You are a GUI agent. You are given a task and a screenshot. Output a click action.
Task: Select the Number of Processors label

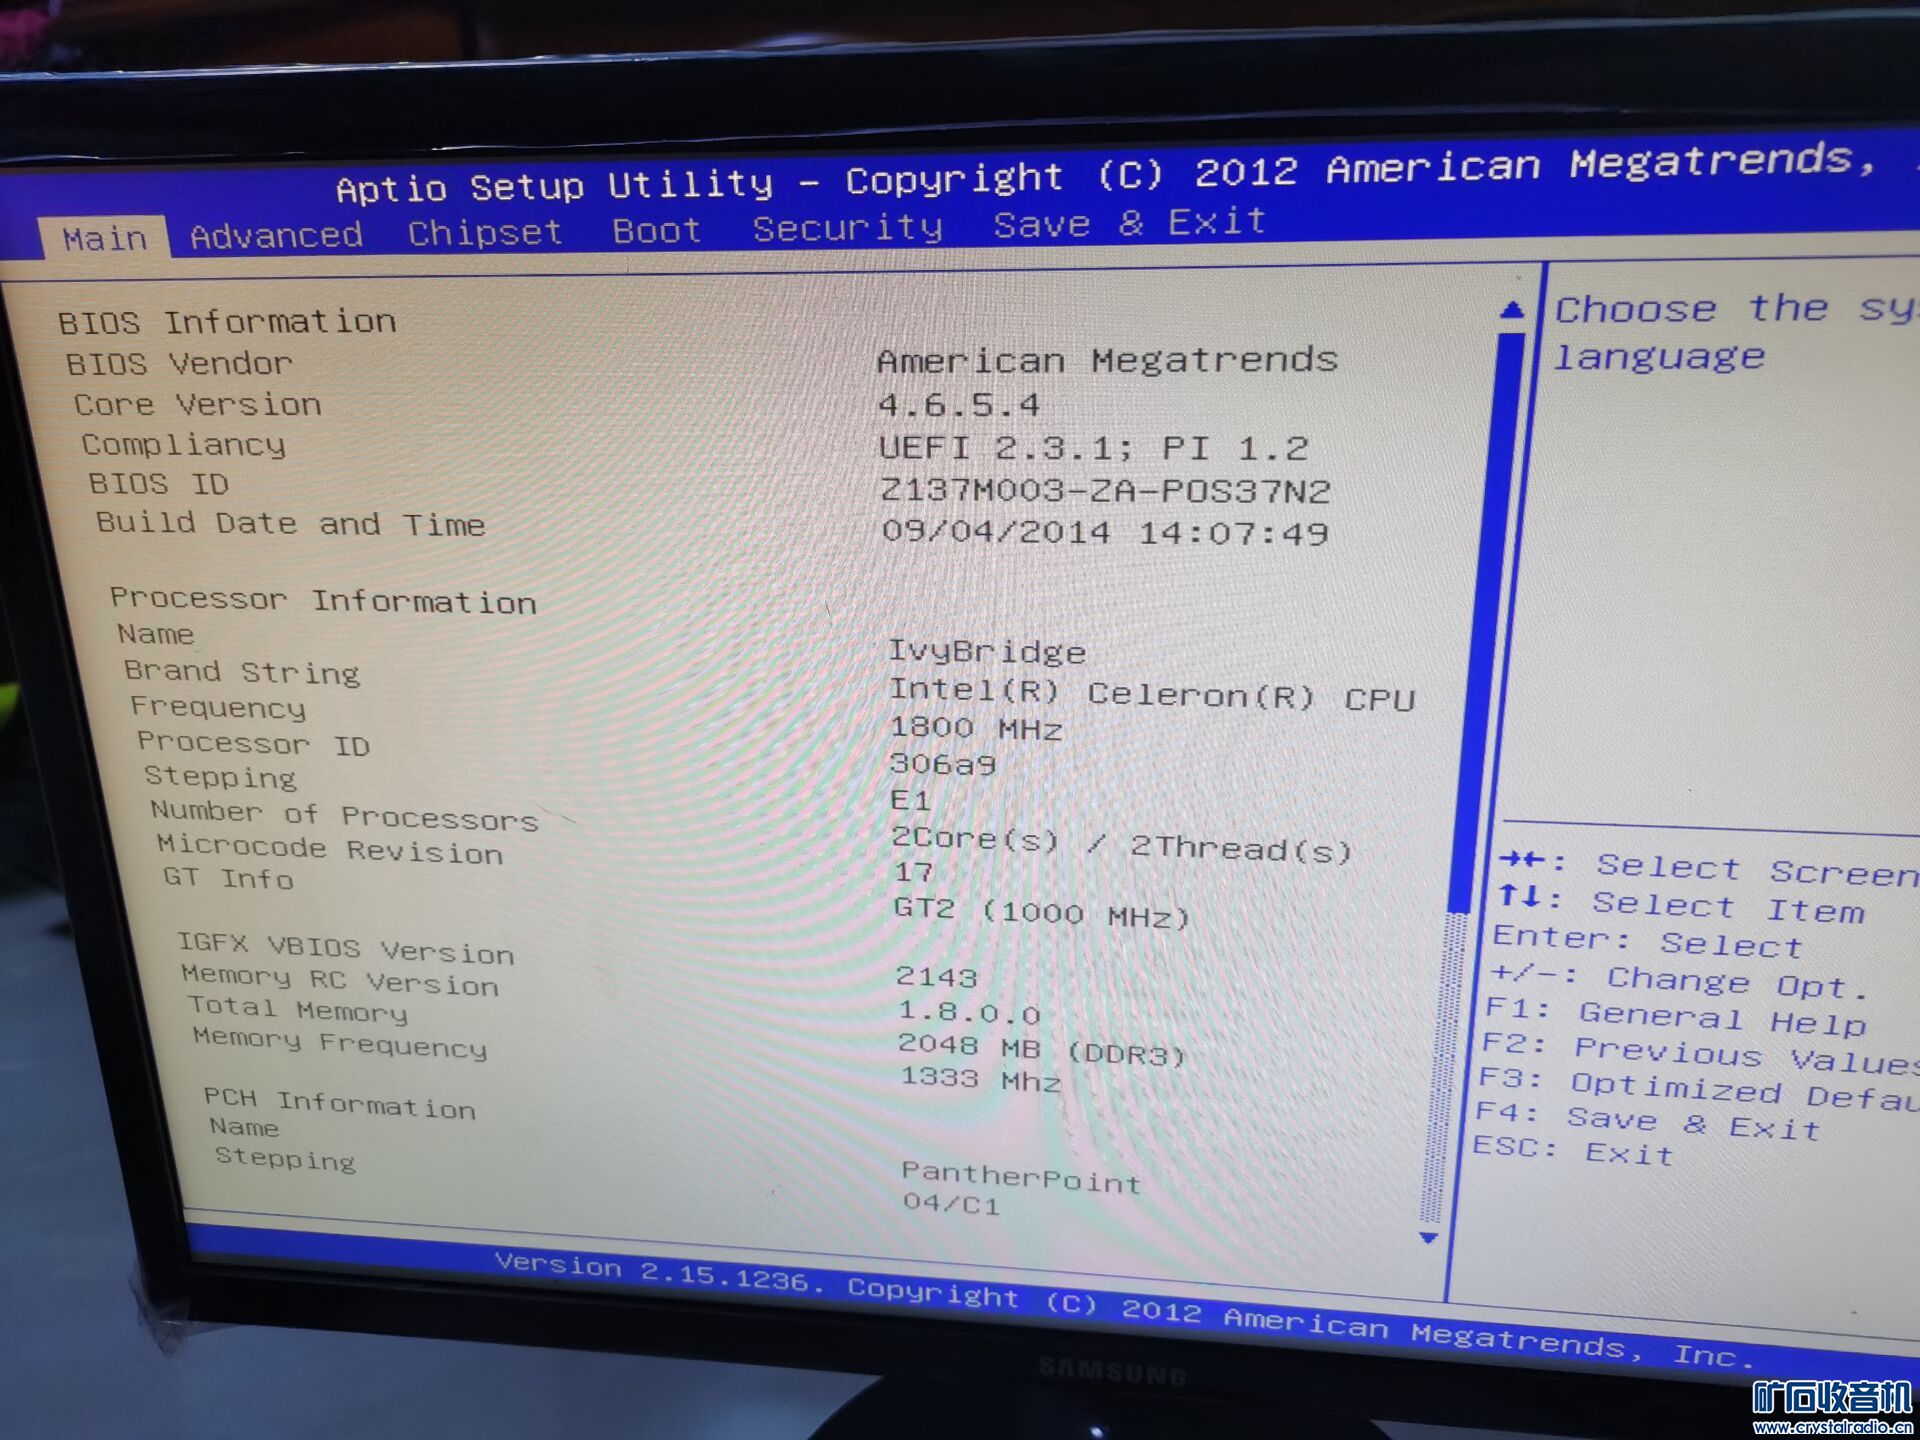point(345,815)
